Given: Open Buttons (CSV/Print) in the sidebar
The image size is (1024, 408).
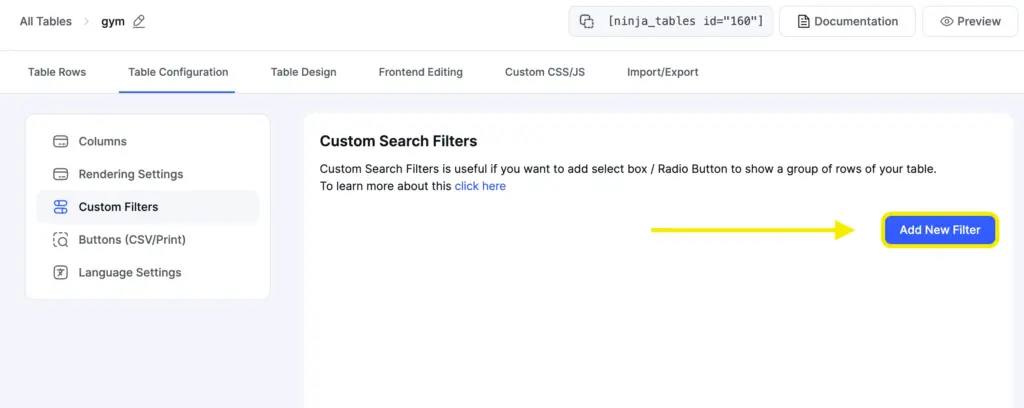Looking at the screenshot, I should [148, 240].
